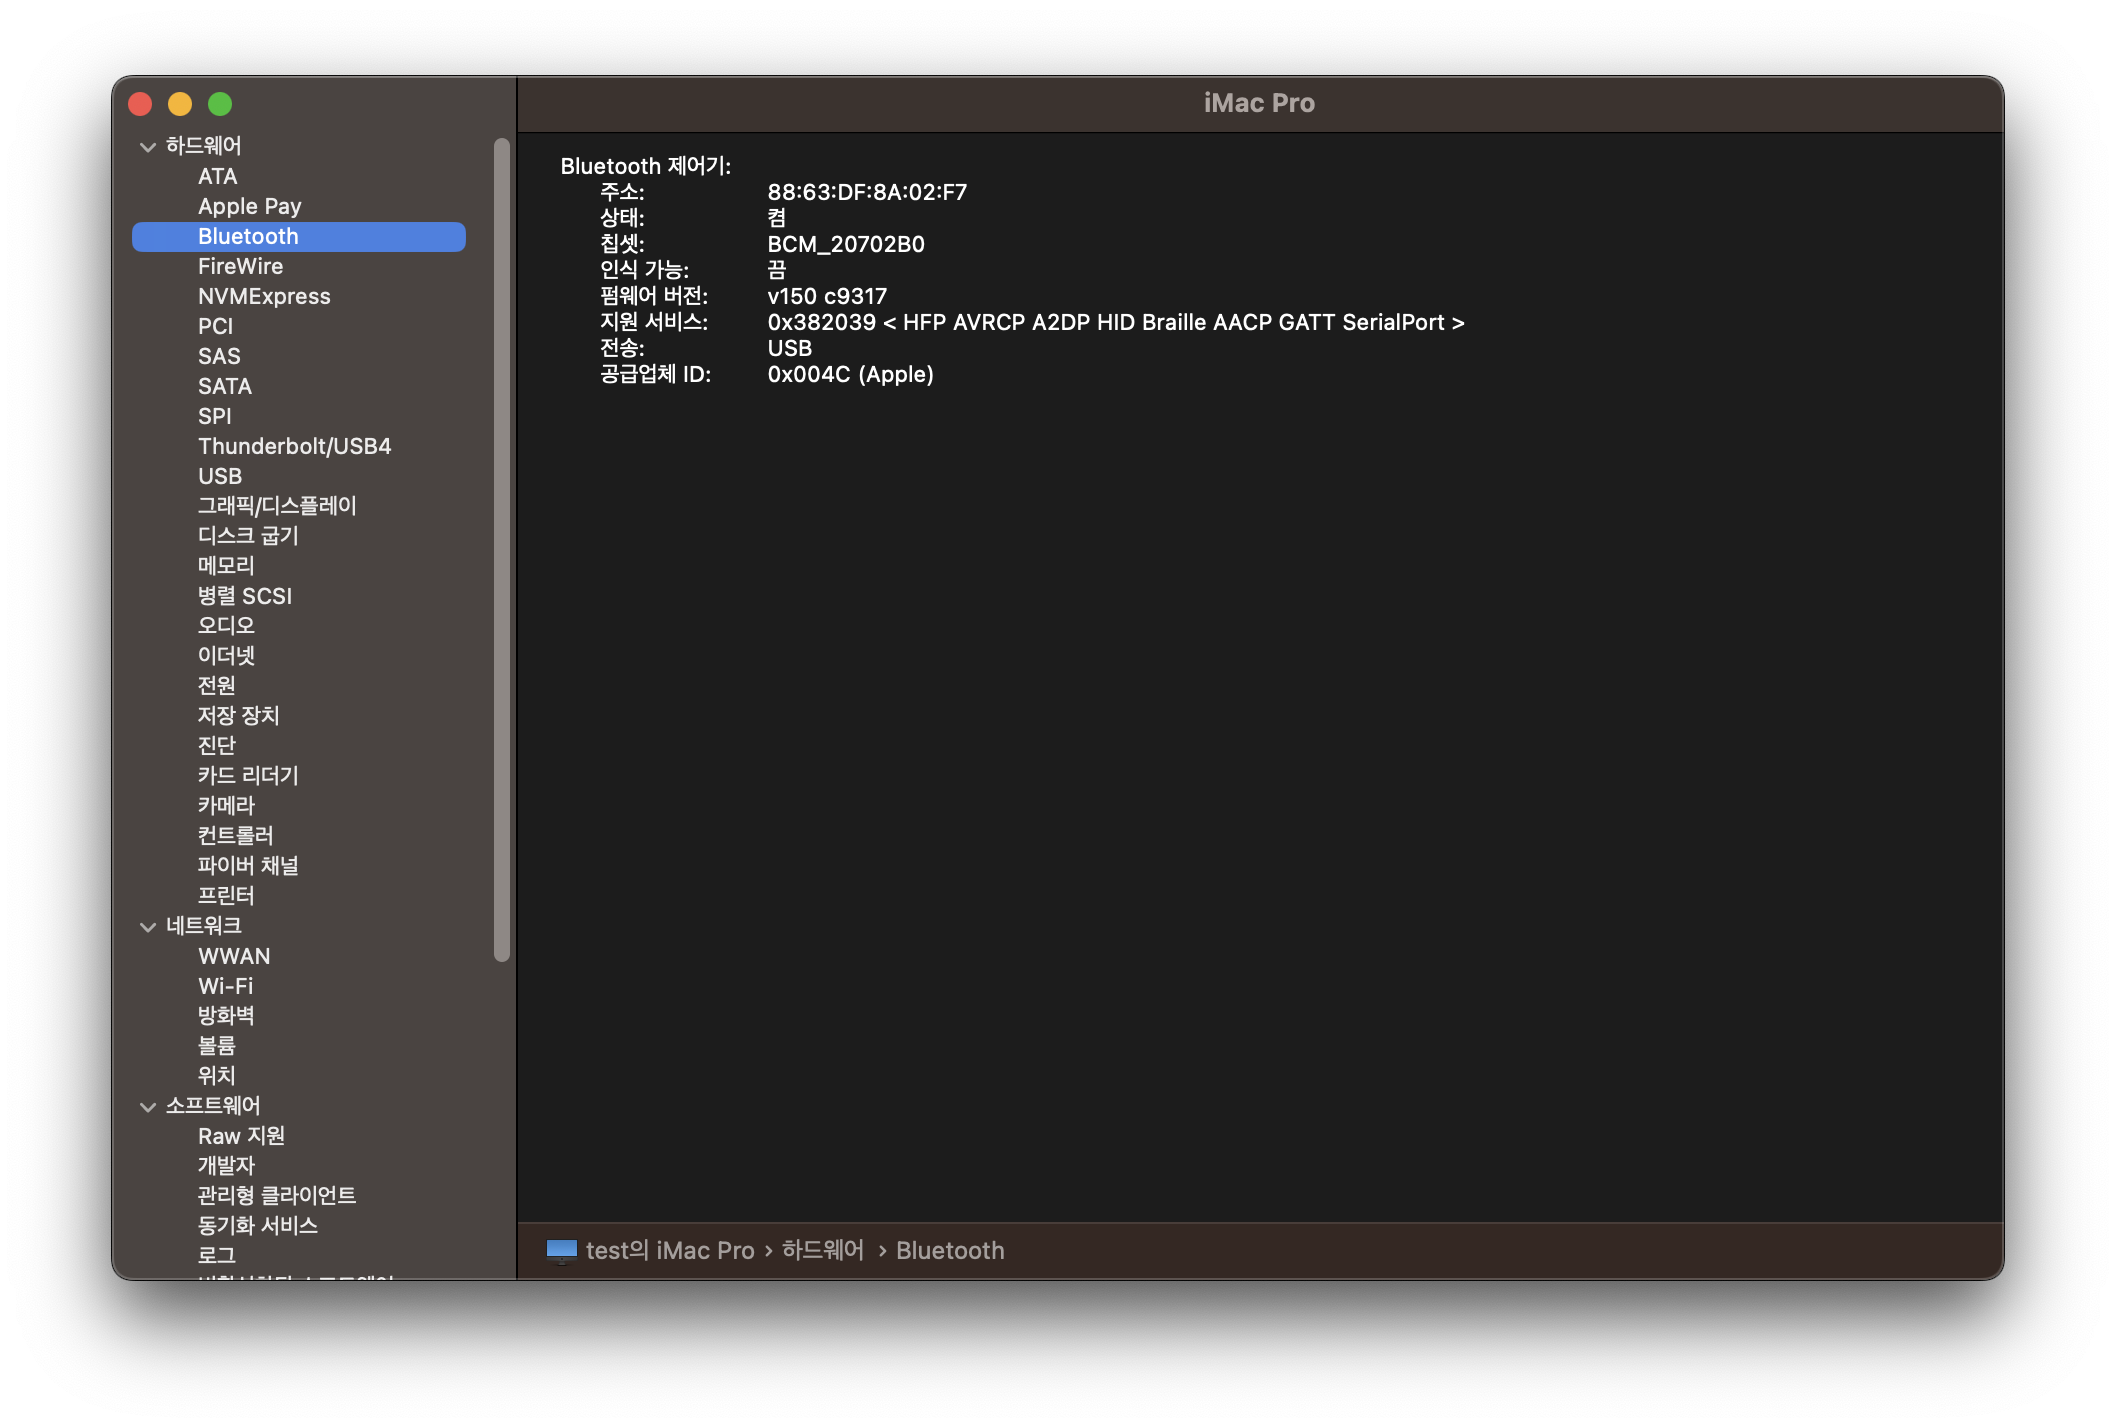Image resolution: width=2116 pixels, height=1428 pixels.
Task: Open the 볼륨 entry
Action: [x=217, y=1046]
